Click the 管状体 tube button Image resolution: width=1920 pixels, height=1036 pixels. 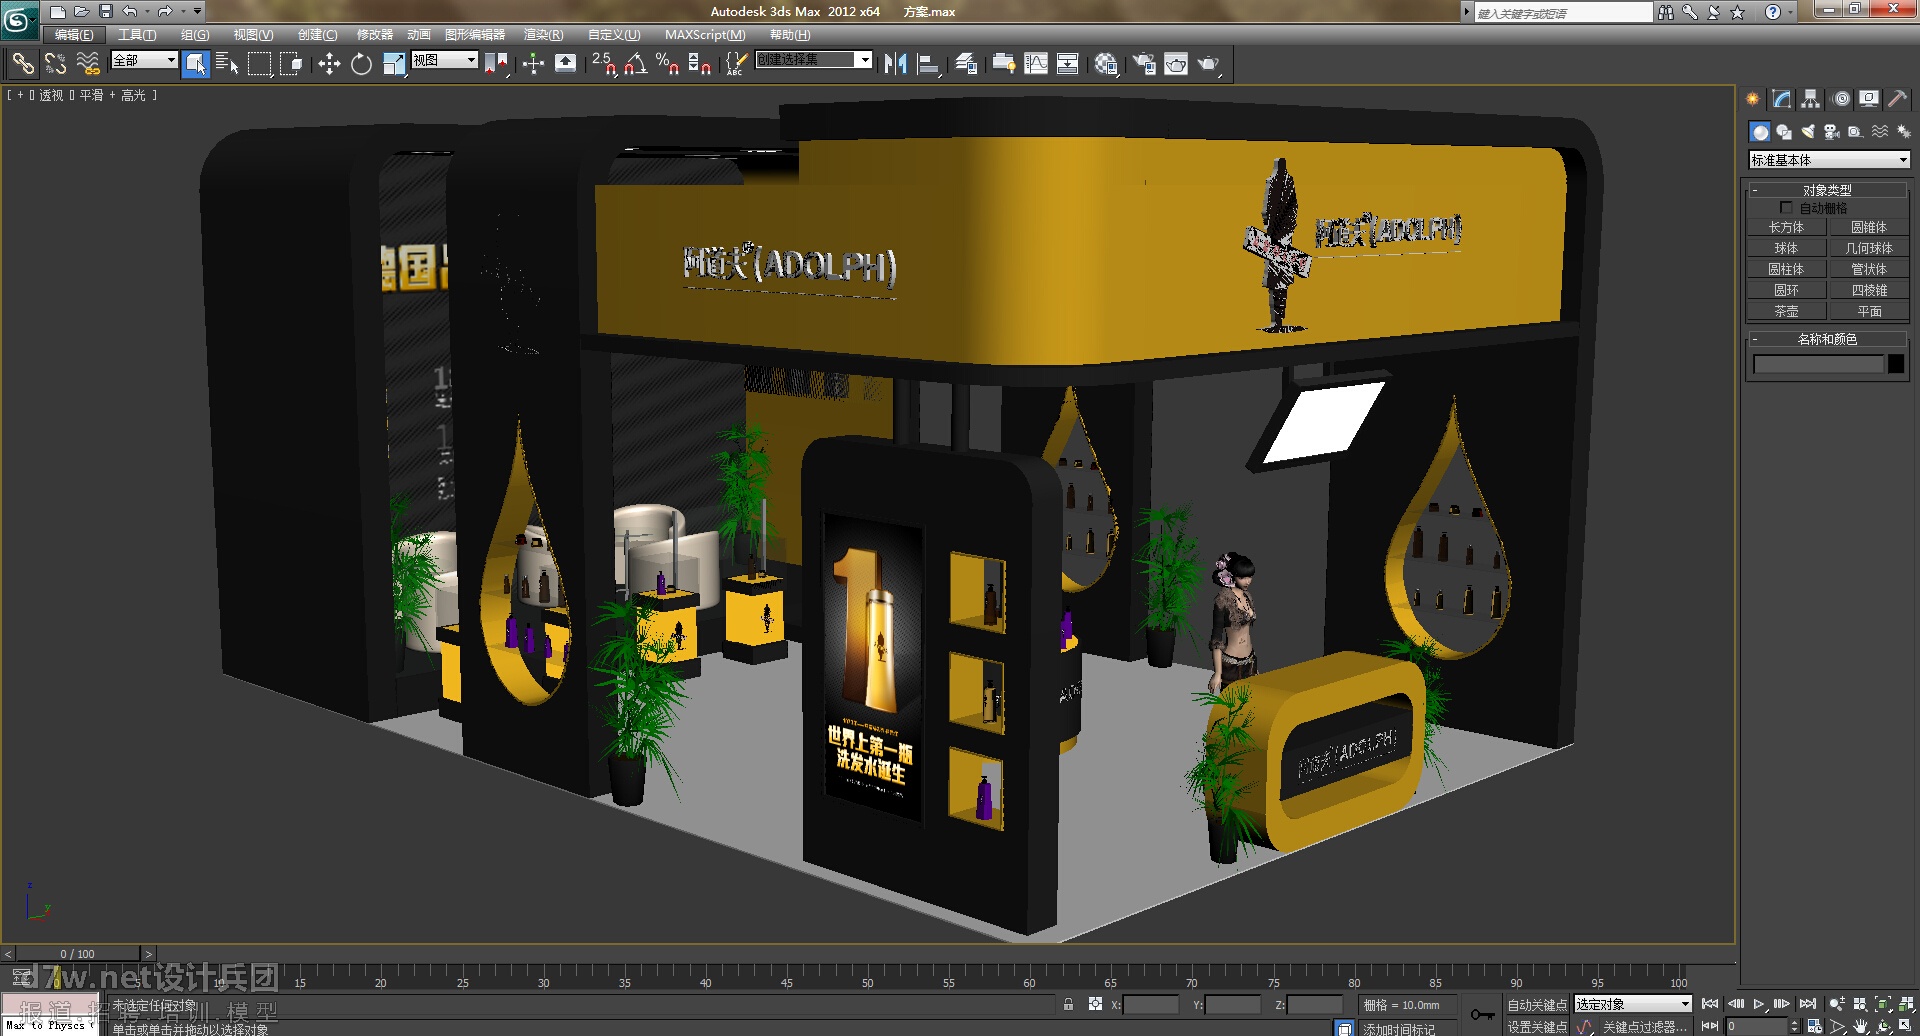(x=1868, y=270)
